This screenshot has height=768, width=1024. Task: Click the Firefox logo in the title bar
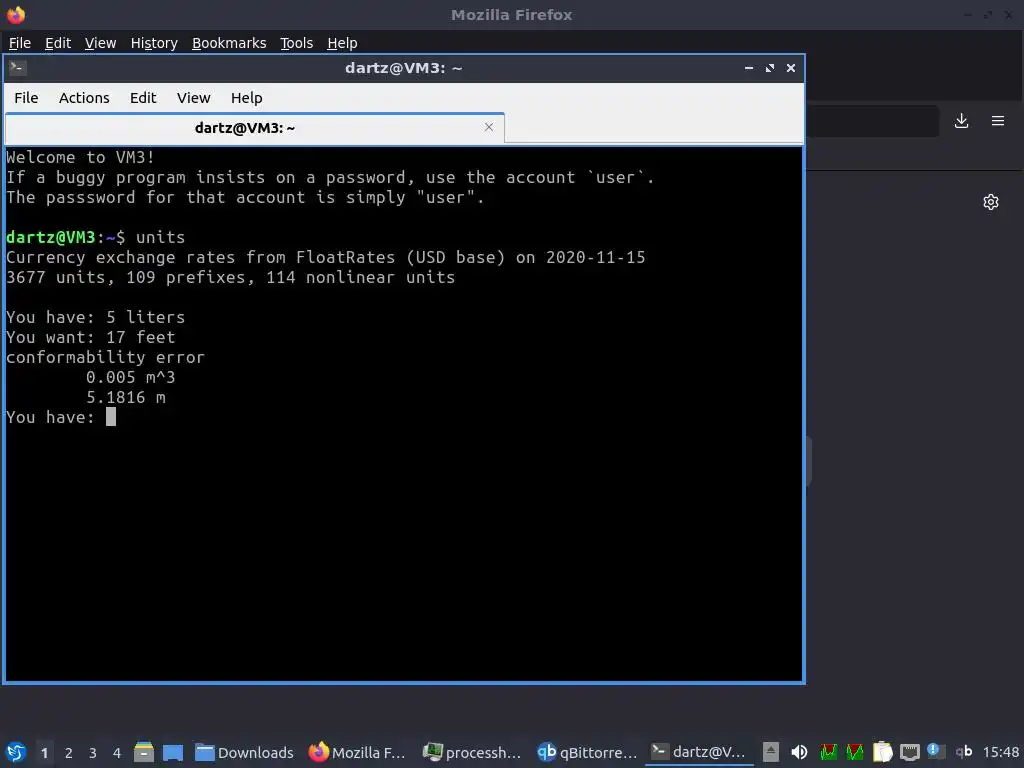[x=16, y=14]
